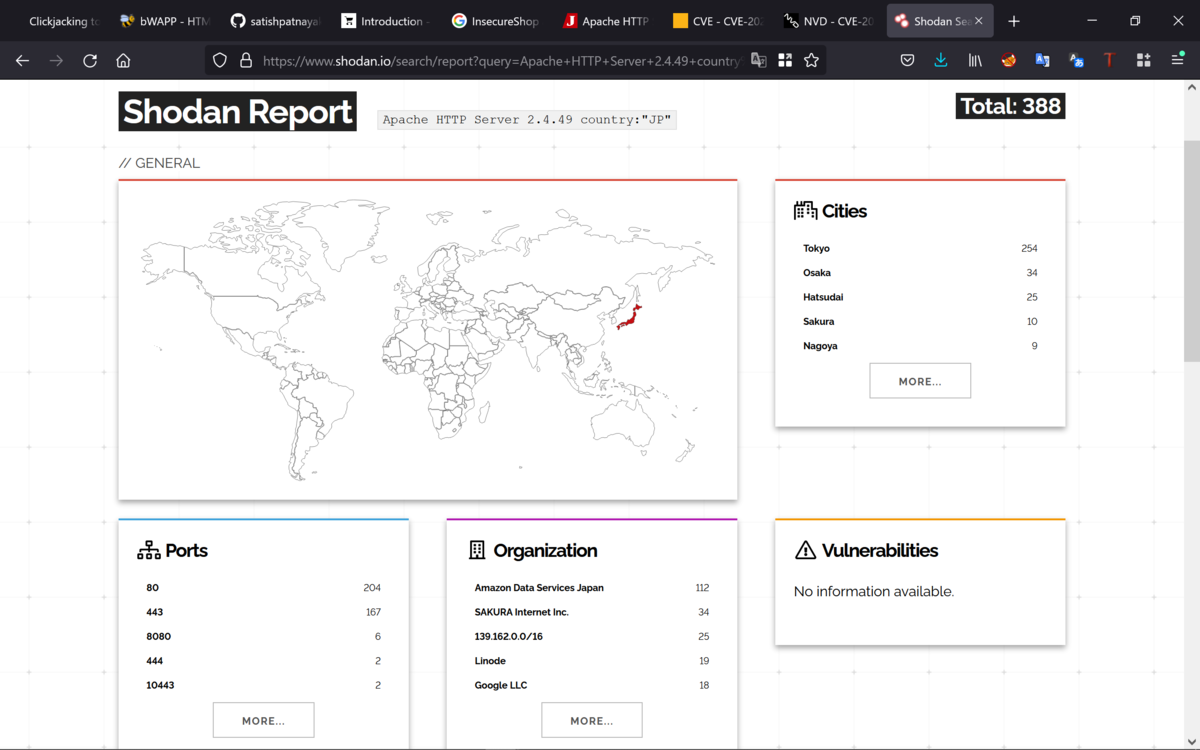Close the Shodan Search tab
1200x750 pixels.
click(979, 21)
